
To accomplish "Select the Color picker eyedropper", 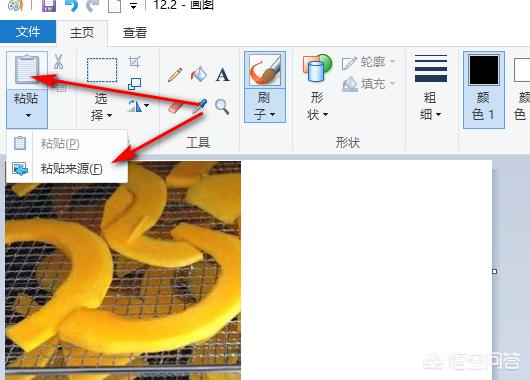I will pyautogui.click(x=199, y=106).
